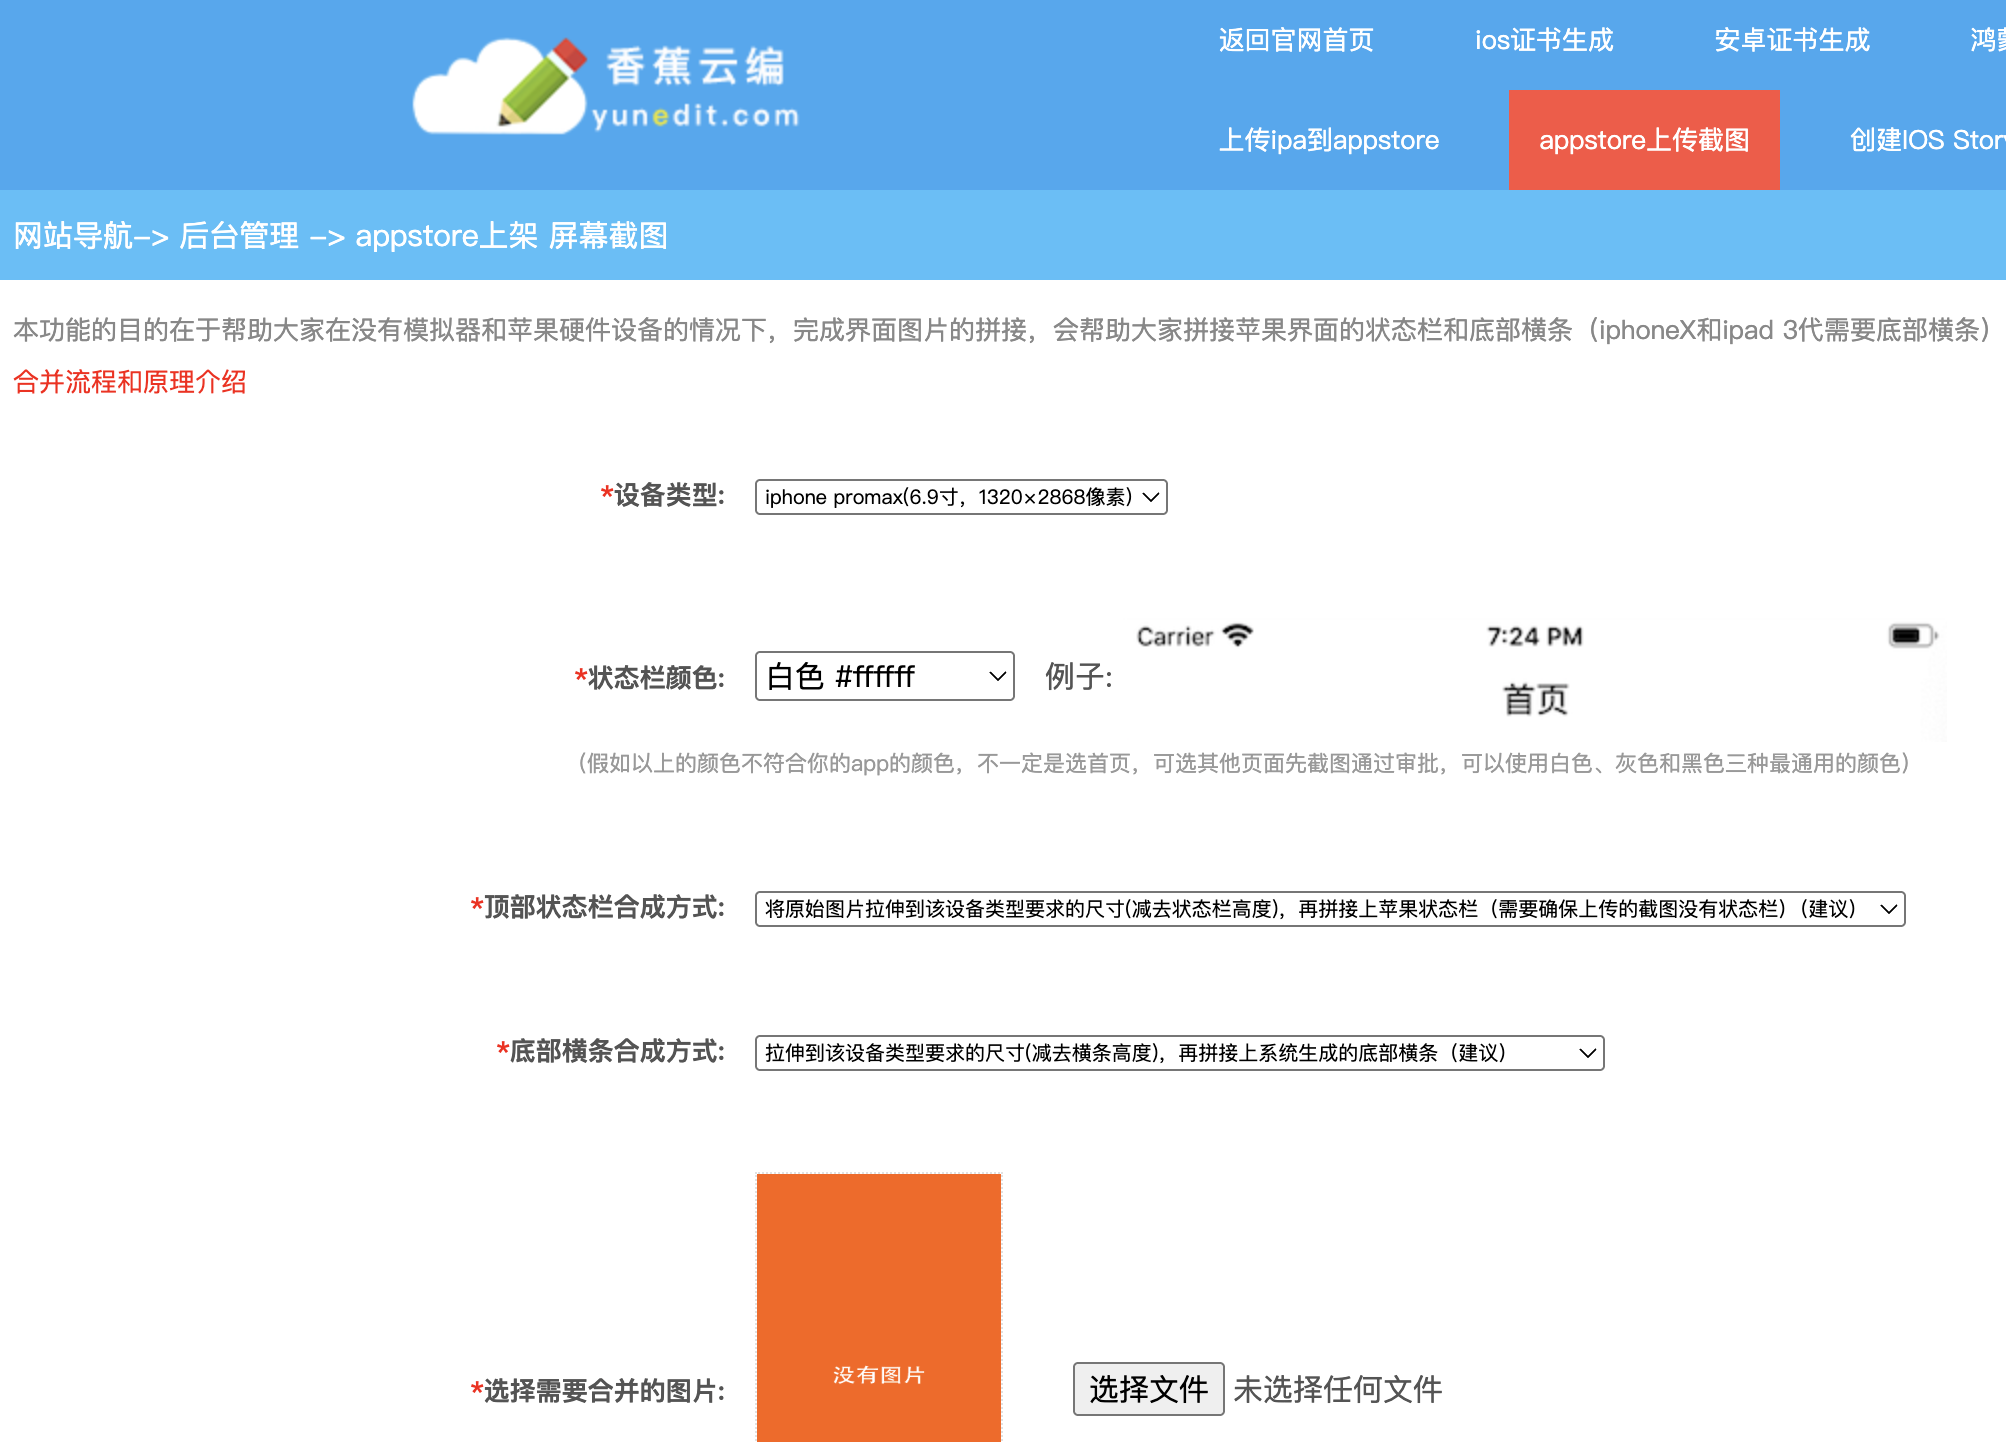Click the battery icon in example preview
The image size is (2006, 1442).
pos(1911,635)
